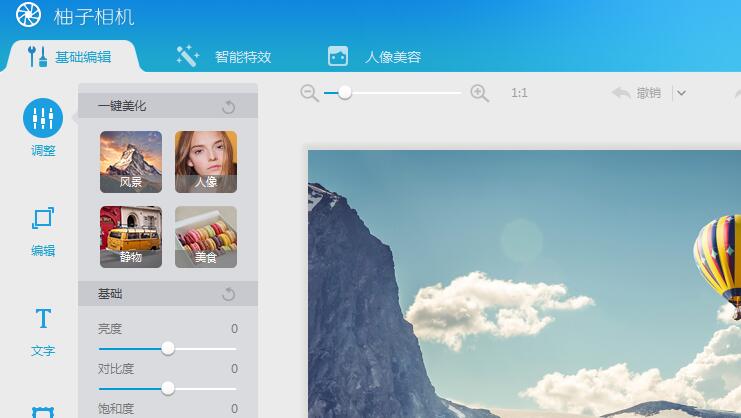Click the 基础 section header
Viewport: 741px width, 418px height.
pyautogui.click(x=168, y=294)
